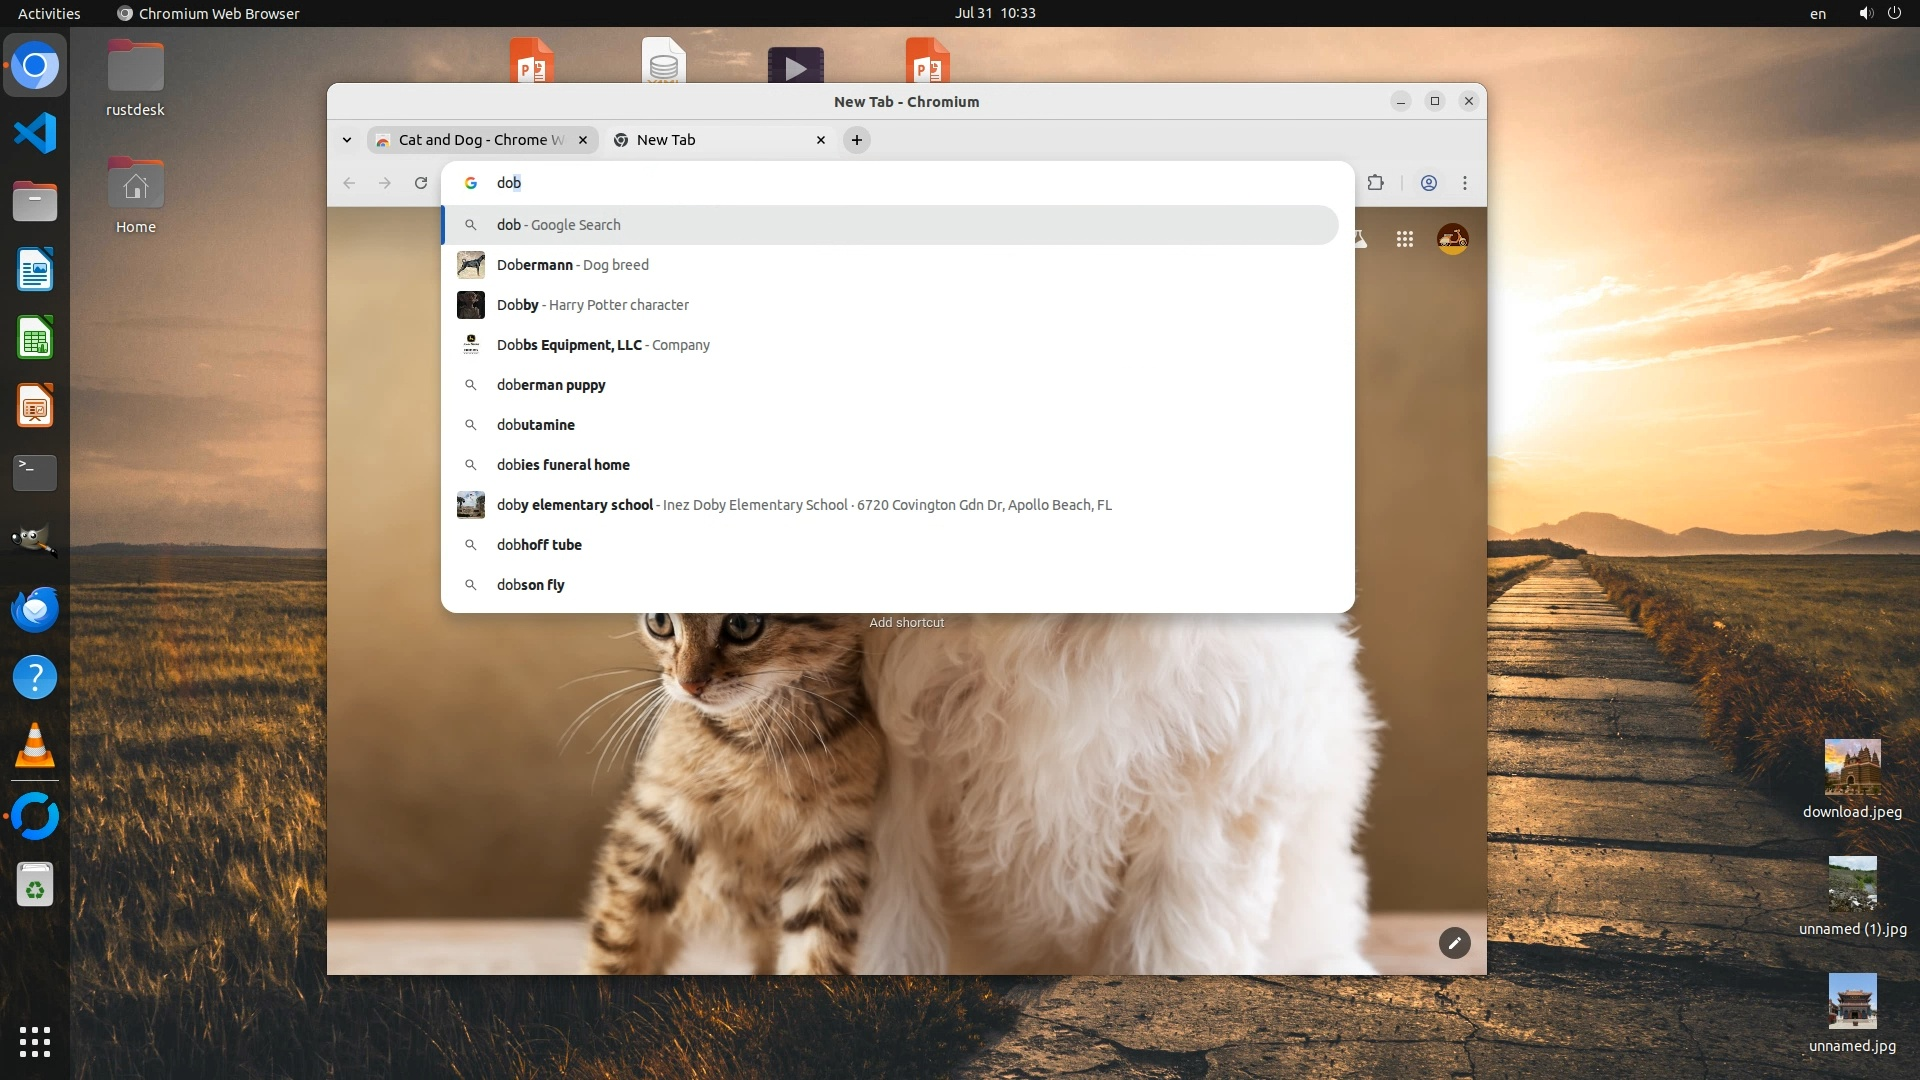
Task: Select the dobson fly suggestion
Action: (x=530, y=585)
